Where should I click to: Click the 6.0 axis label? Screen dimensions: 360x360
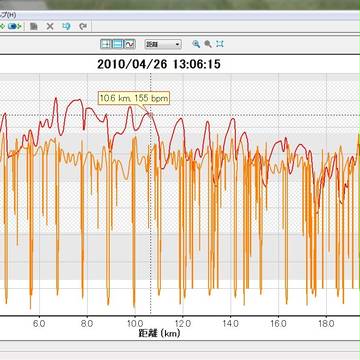point(39,324)
